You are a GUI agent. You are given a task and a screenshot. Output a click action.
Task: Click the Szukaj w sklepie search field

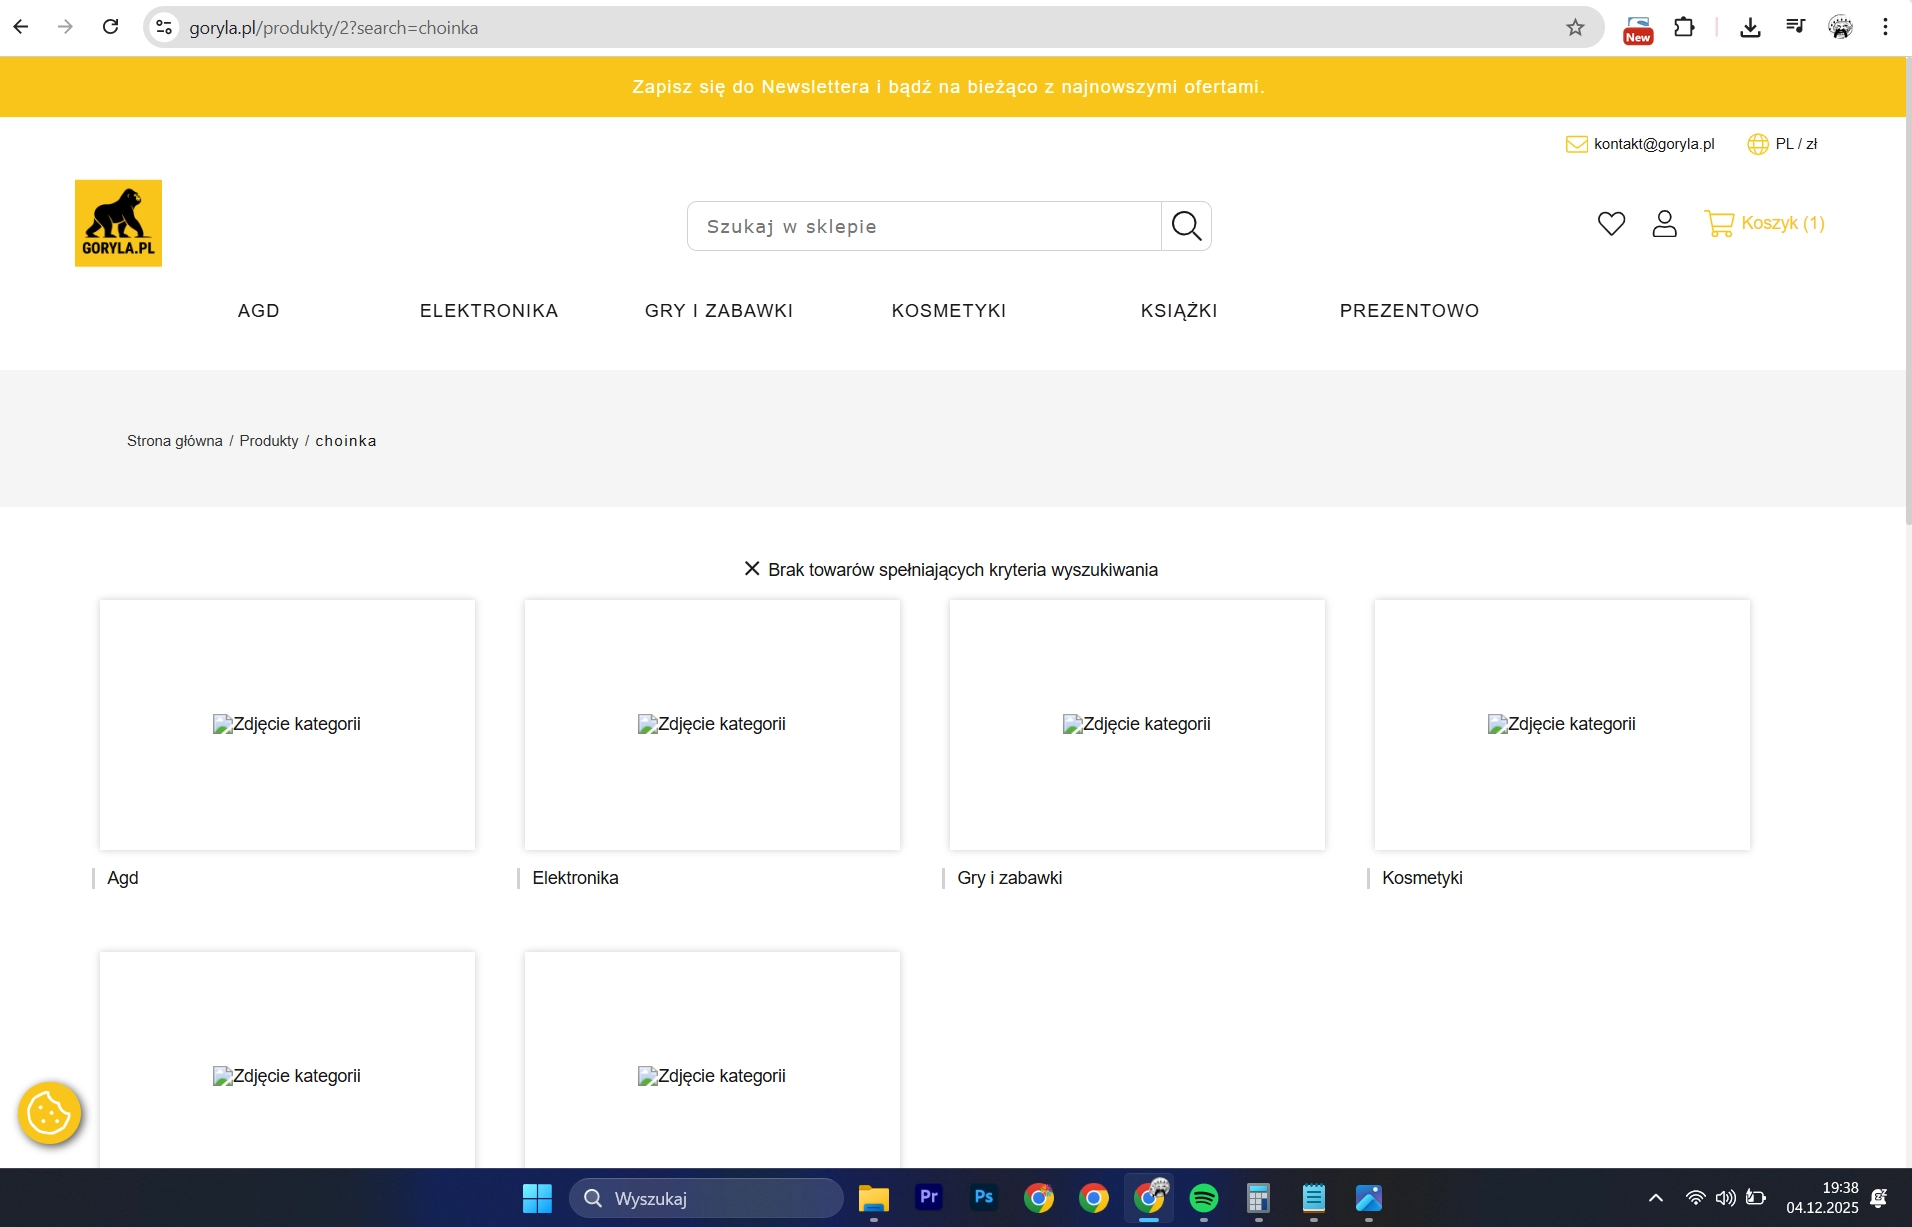pos(924,227)
